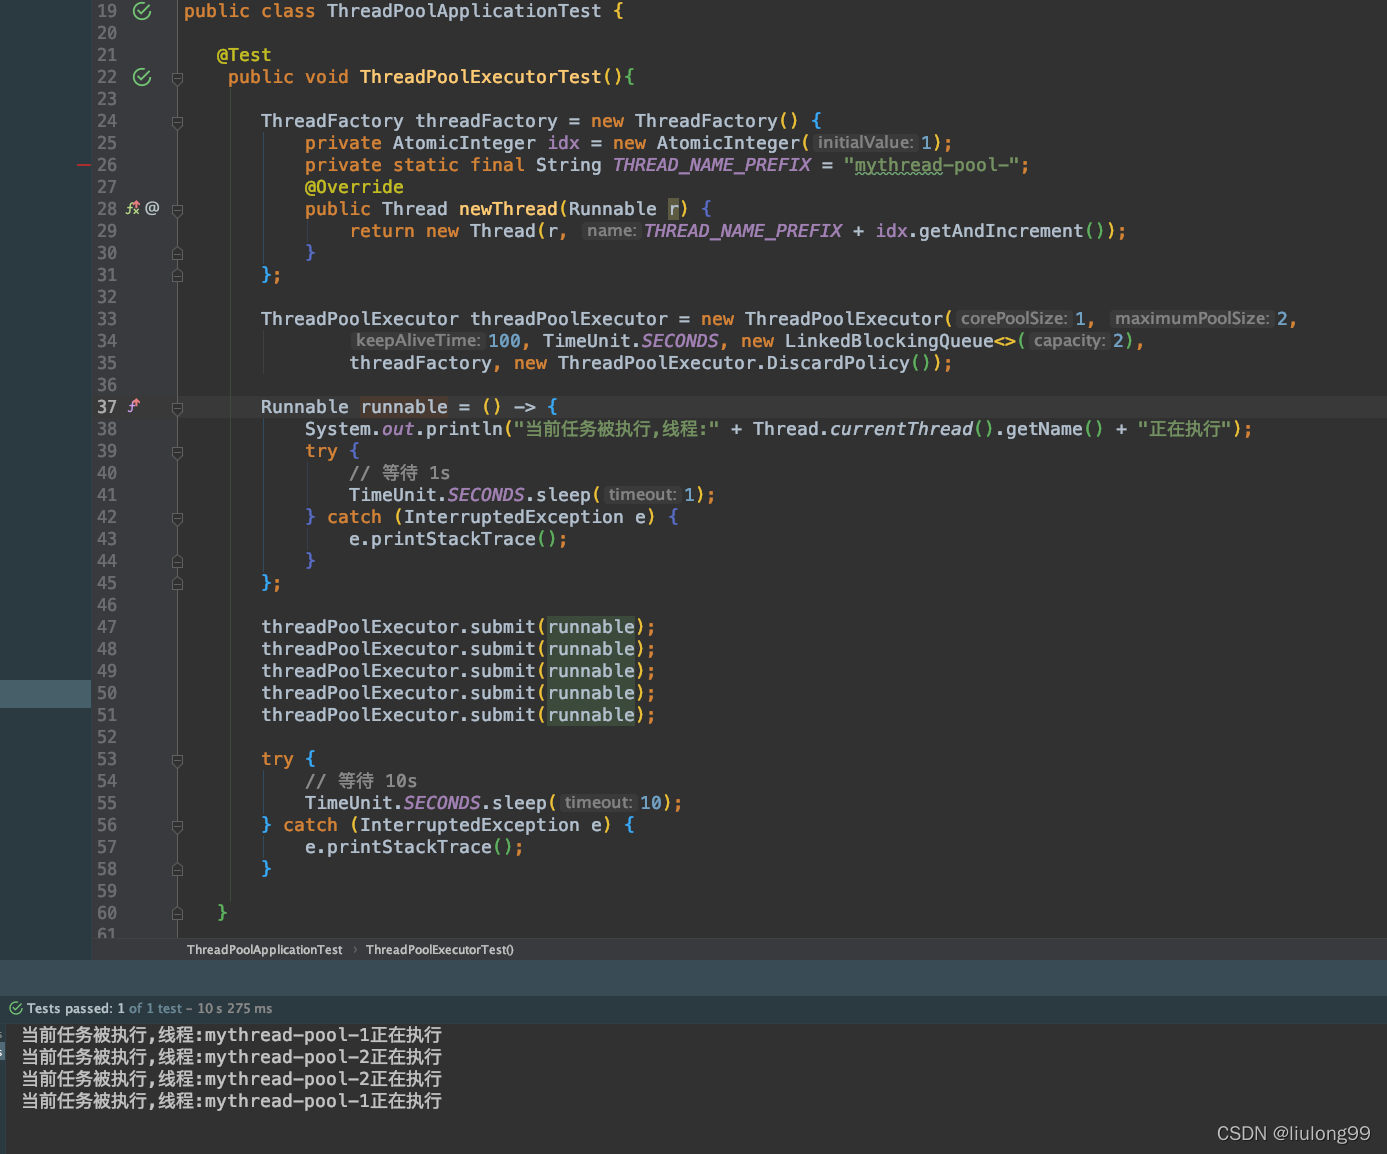
Task: Click the fold end marker on line 60
Action: click(x=177, y=913)
